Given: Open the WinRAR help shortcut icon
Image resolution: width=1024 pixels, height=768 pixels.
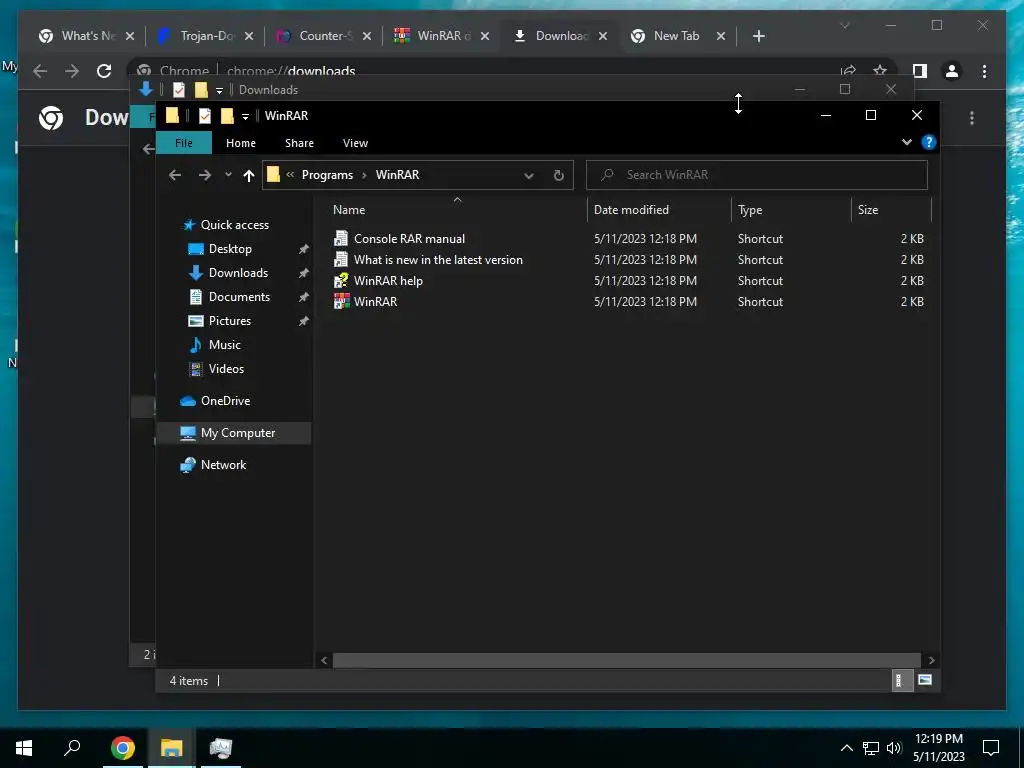Looking at the screenshot, I should click(x=341, y=280).
